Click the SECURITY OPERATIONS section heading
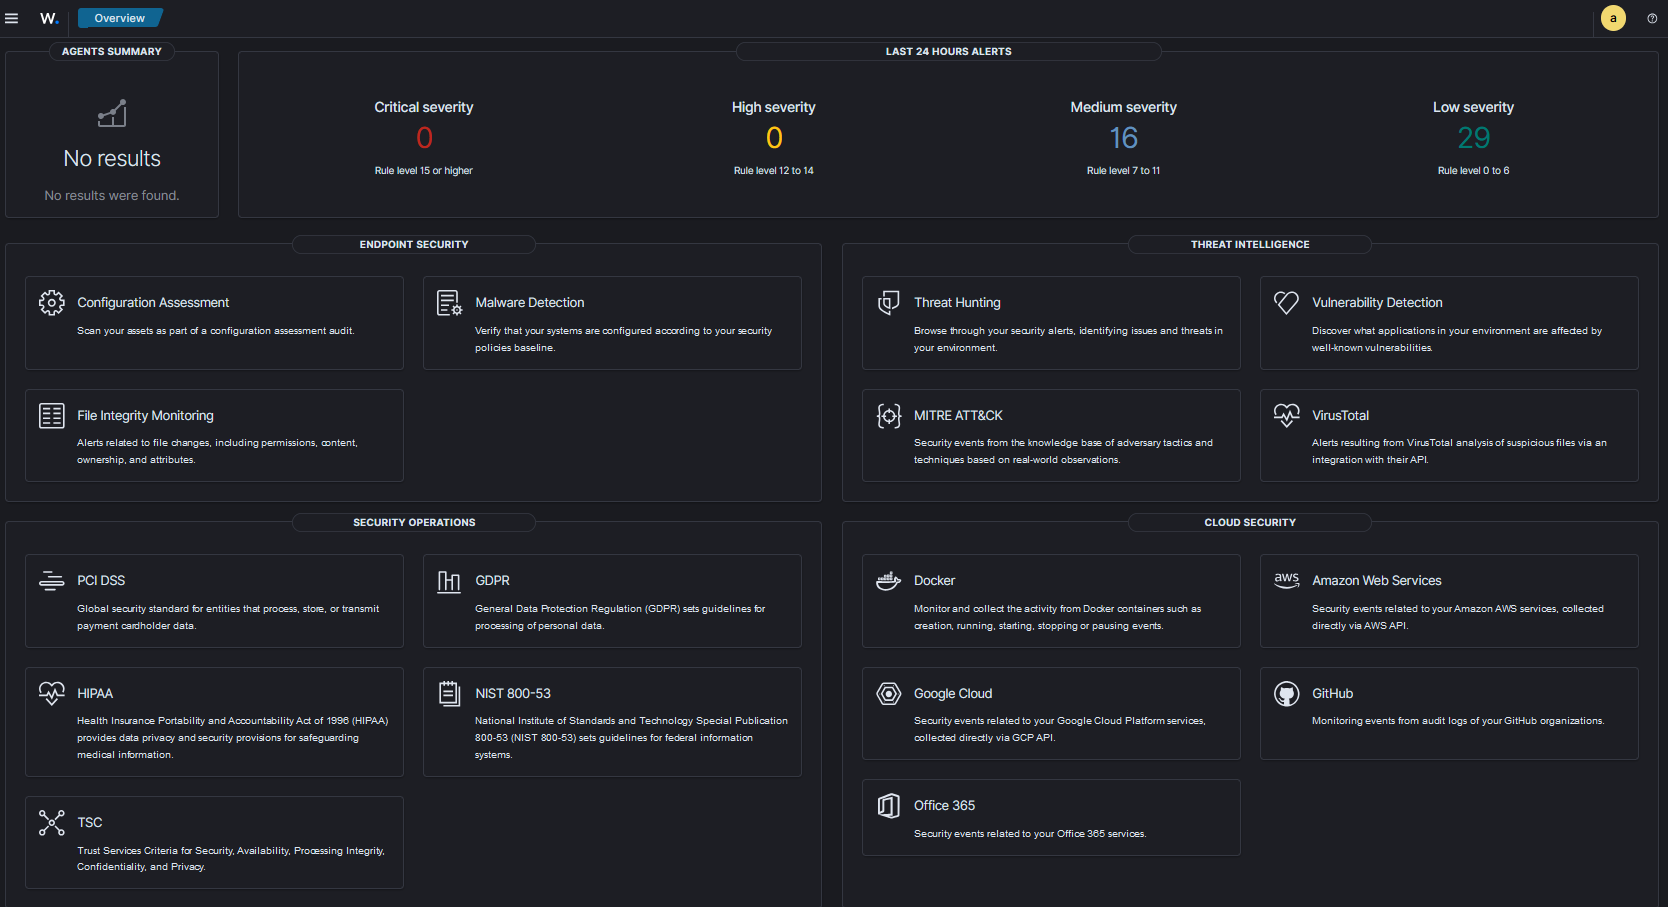 tap(414, 522)
